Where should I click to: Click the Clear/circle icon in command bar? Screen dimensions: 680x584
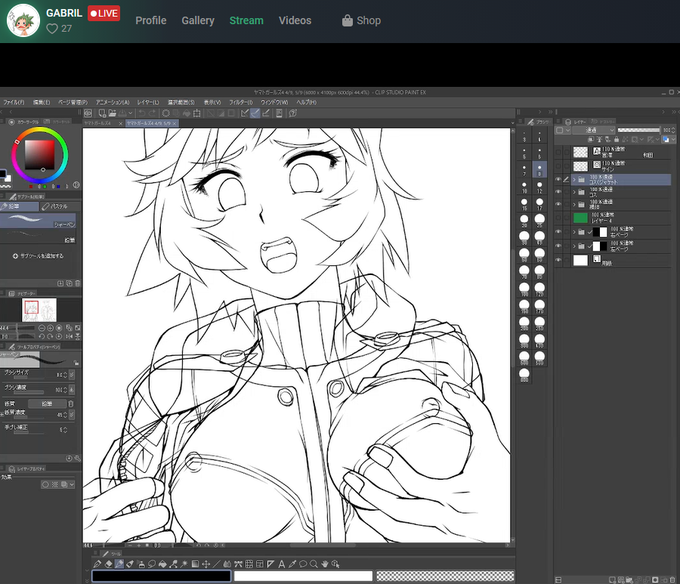click(166, 113)
